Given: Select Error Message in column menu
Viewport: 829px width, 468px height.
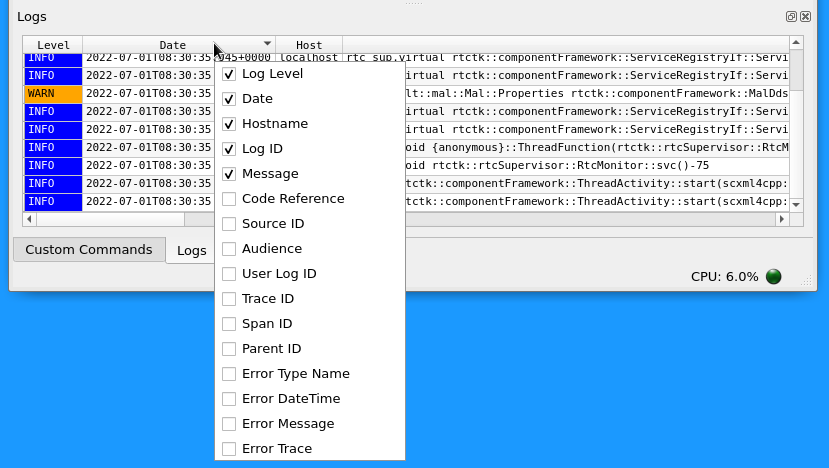Looking at the screenshot, I should 288,424.
